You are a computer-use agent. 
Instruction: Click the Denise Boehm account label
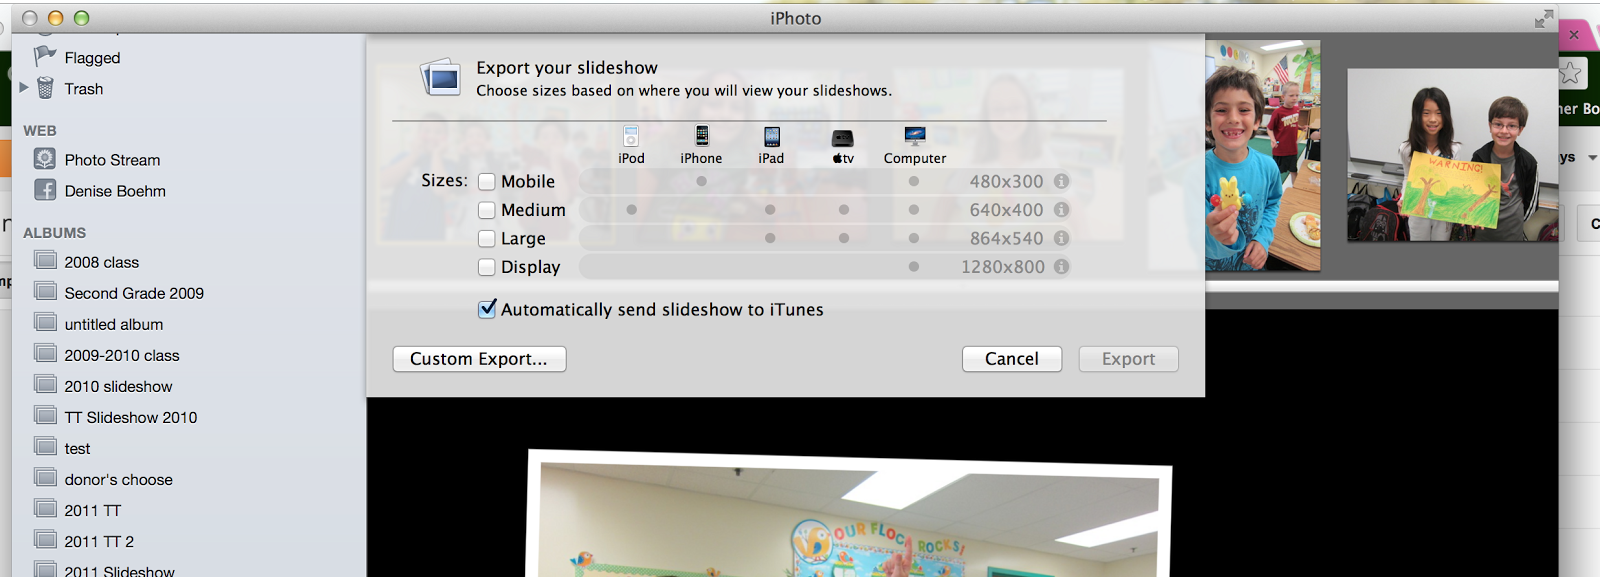click(115, 191)
